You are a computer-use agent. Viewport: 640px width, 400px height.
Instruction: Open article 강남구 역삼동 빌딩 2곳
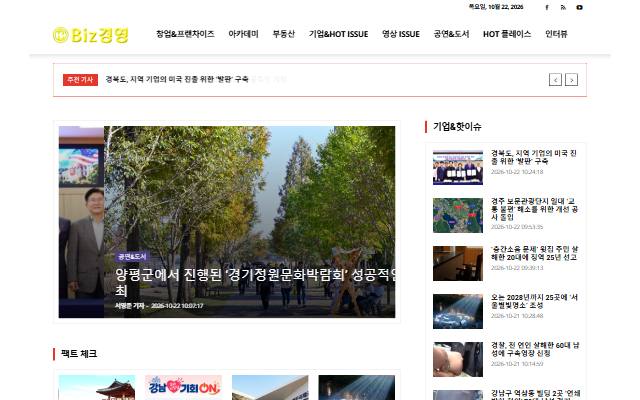click(x=536, y=395)
